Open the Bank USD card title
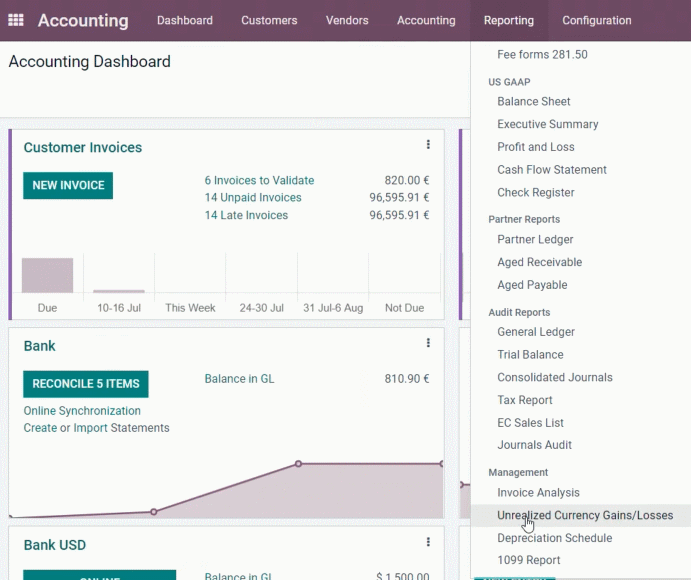691x580 pixels. [55, 545]
